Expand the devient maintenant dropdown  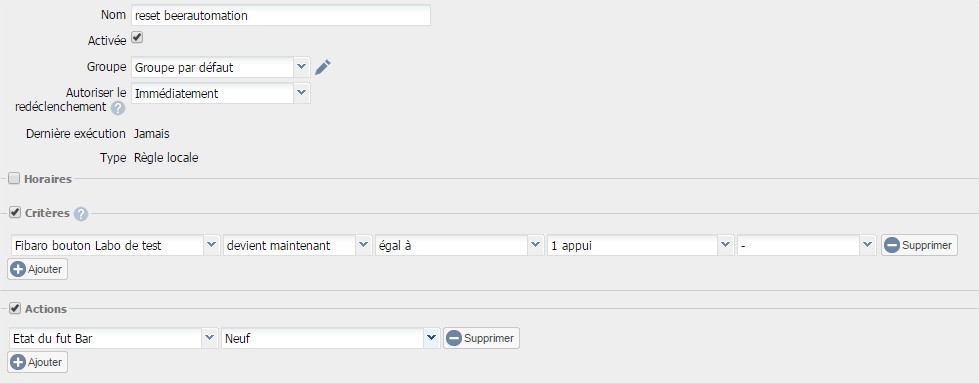tap(297, 245)
